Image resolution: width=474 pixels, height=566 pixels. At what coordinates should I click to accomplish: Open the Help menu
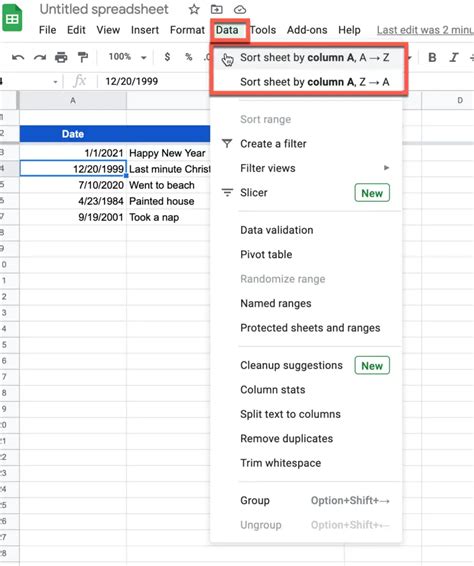[349, 30]
